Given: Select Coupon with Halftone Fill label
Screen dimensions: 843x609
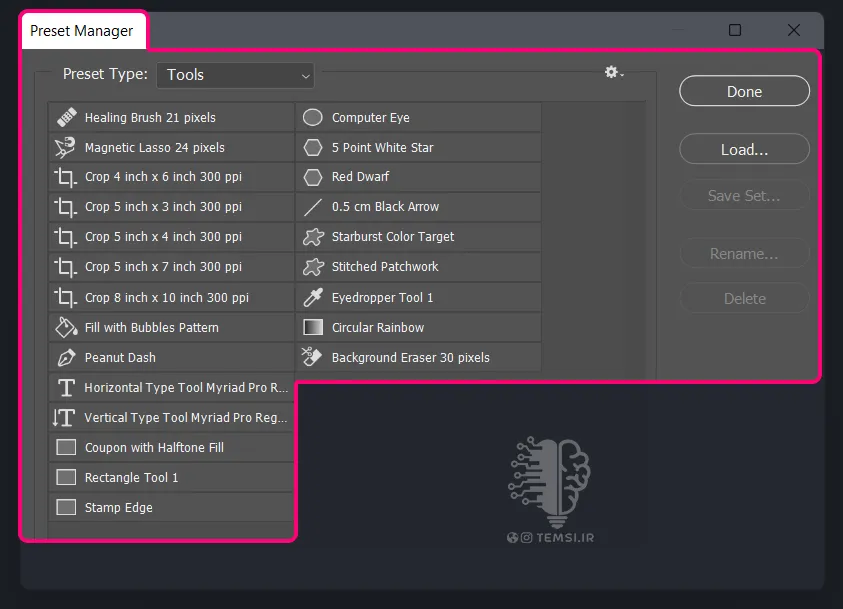Looking at the screenshot, I should click(x=154, y=447).
